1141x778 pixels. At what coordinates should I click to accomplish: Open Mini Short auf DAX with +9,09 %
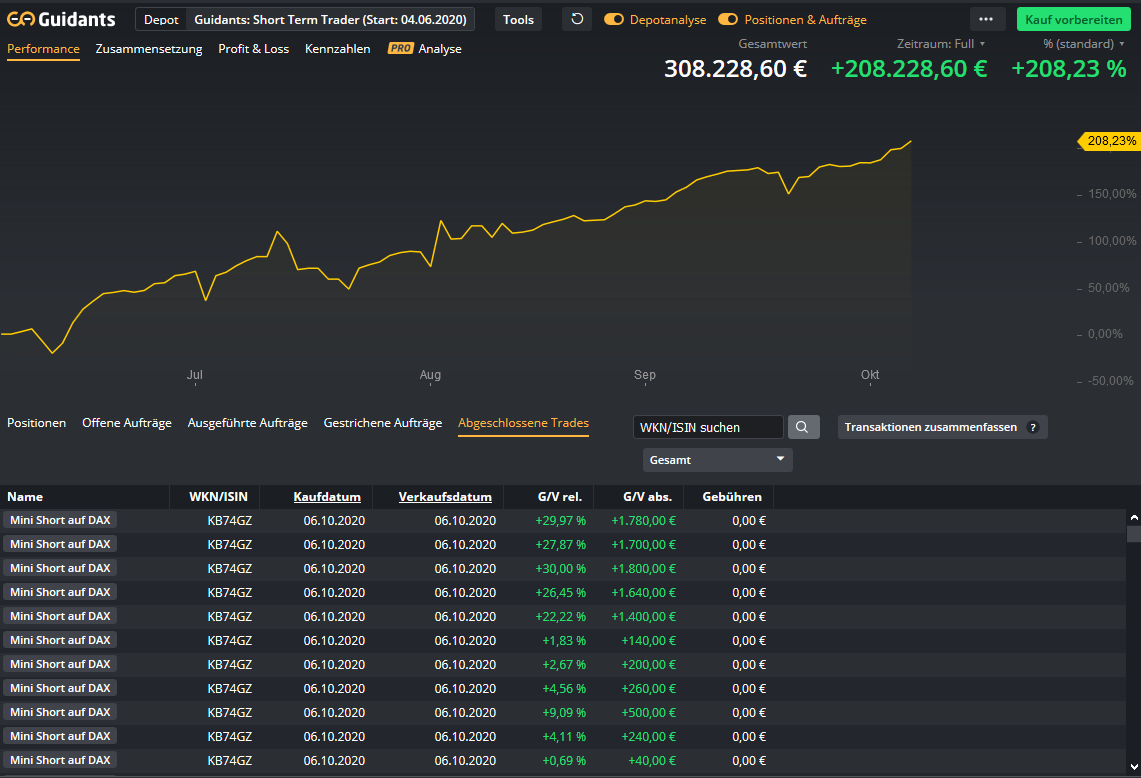(x=60, y=712)
